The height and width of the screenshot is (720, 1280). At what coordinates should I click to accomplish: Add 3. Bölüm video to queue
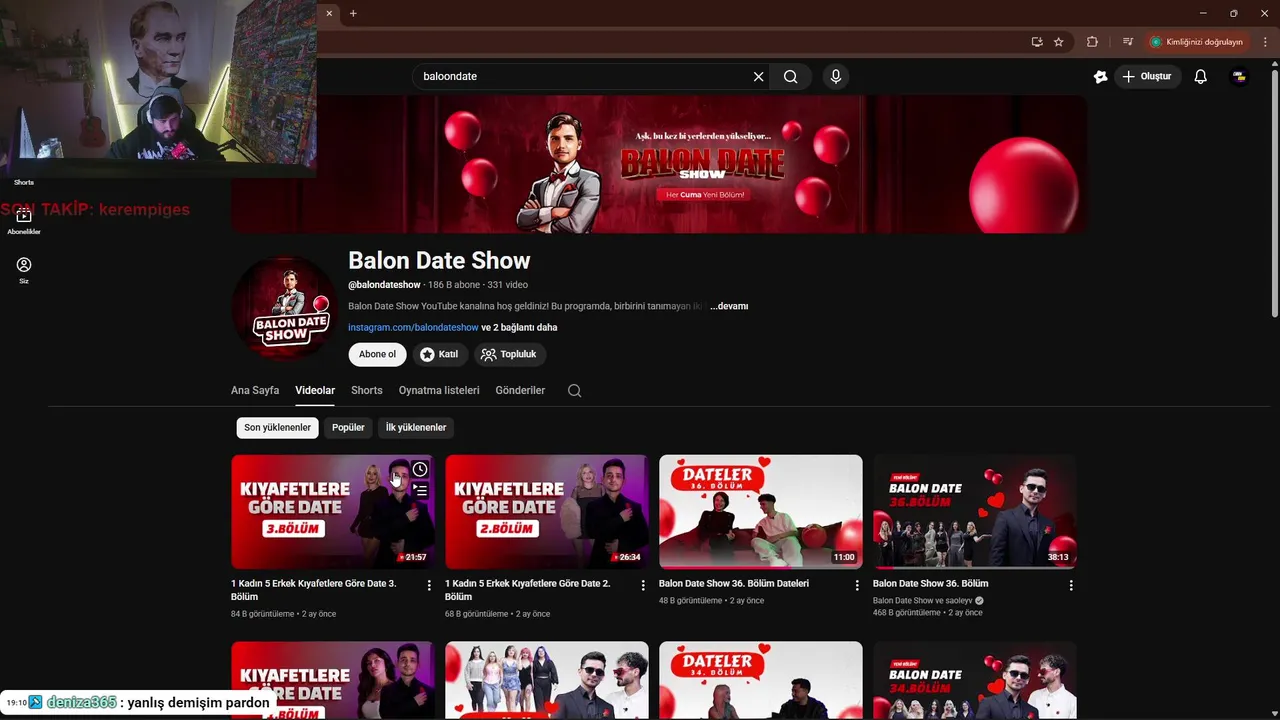pos(420,490)
